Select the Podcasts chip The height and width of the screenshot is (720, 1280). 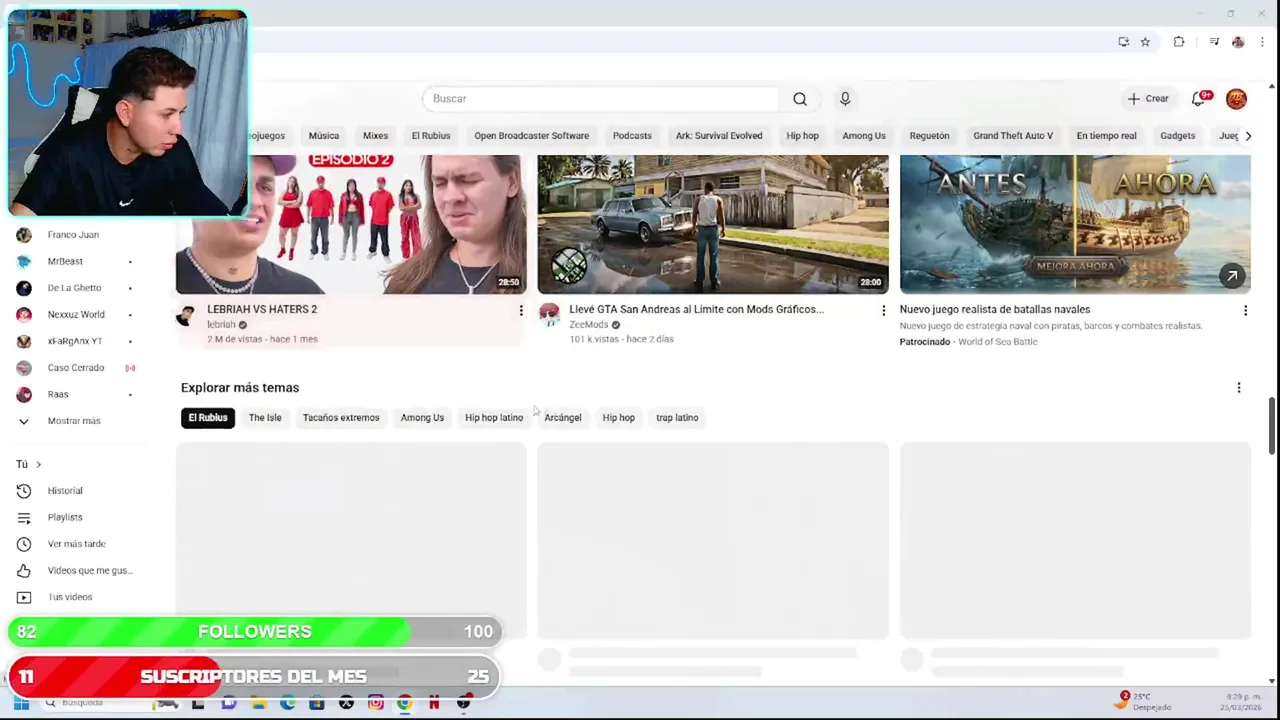(x=632, y=136)
